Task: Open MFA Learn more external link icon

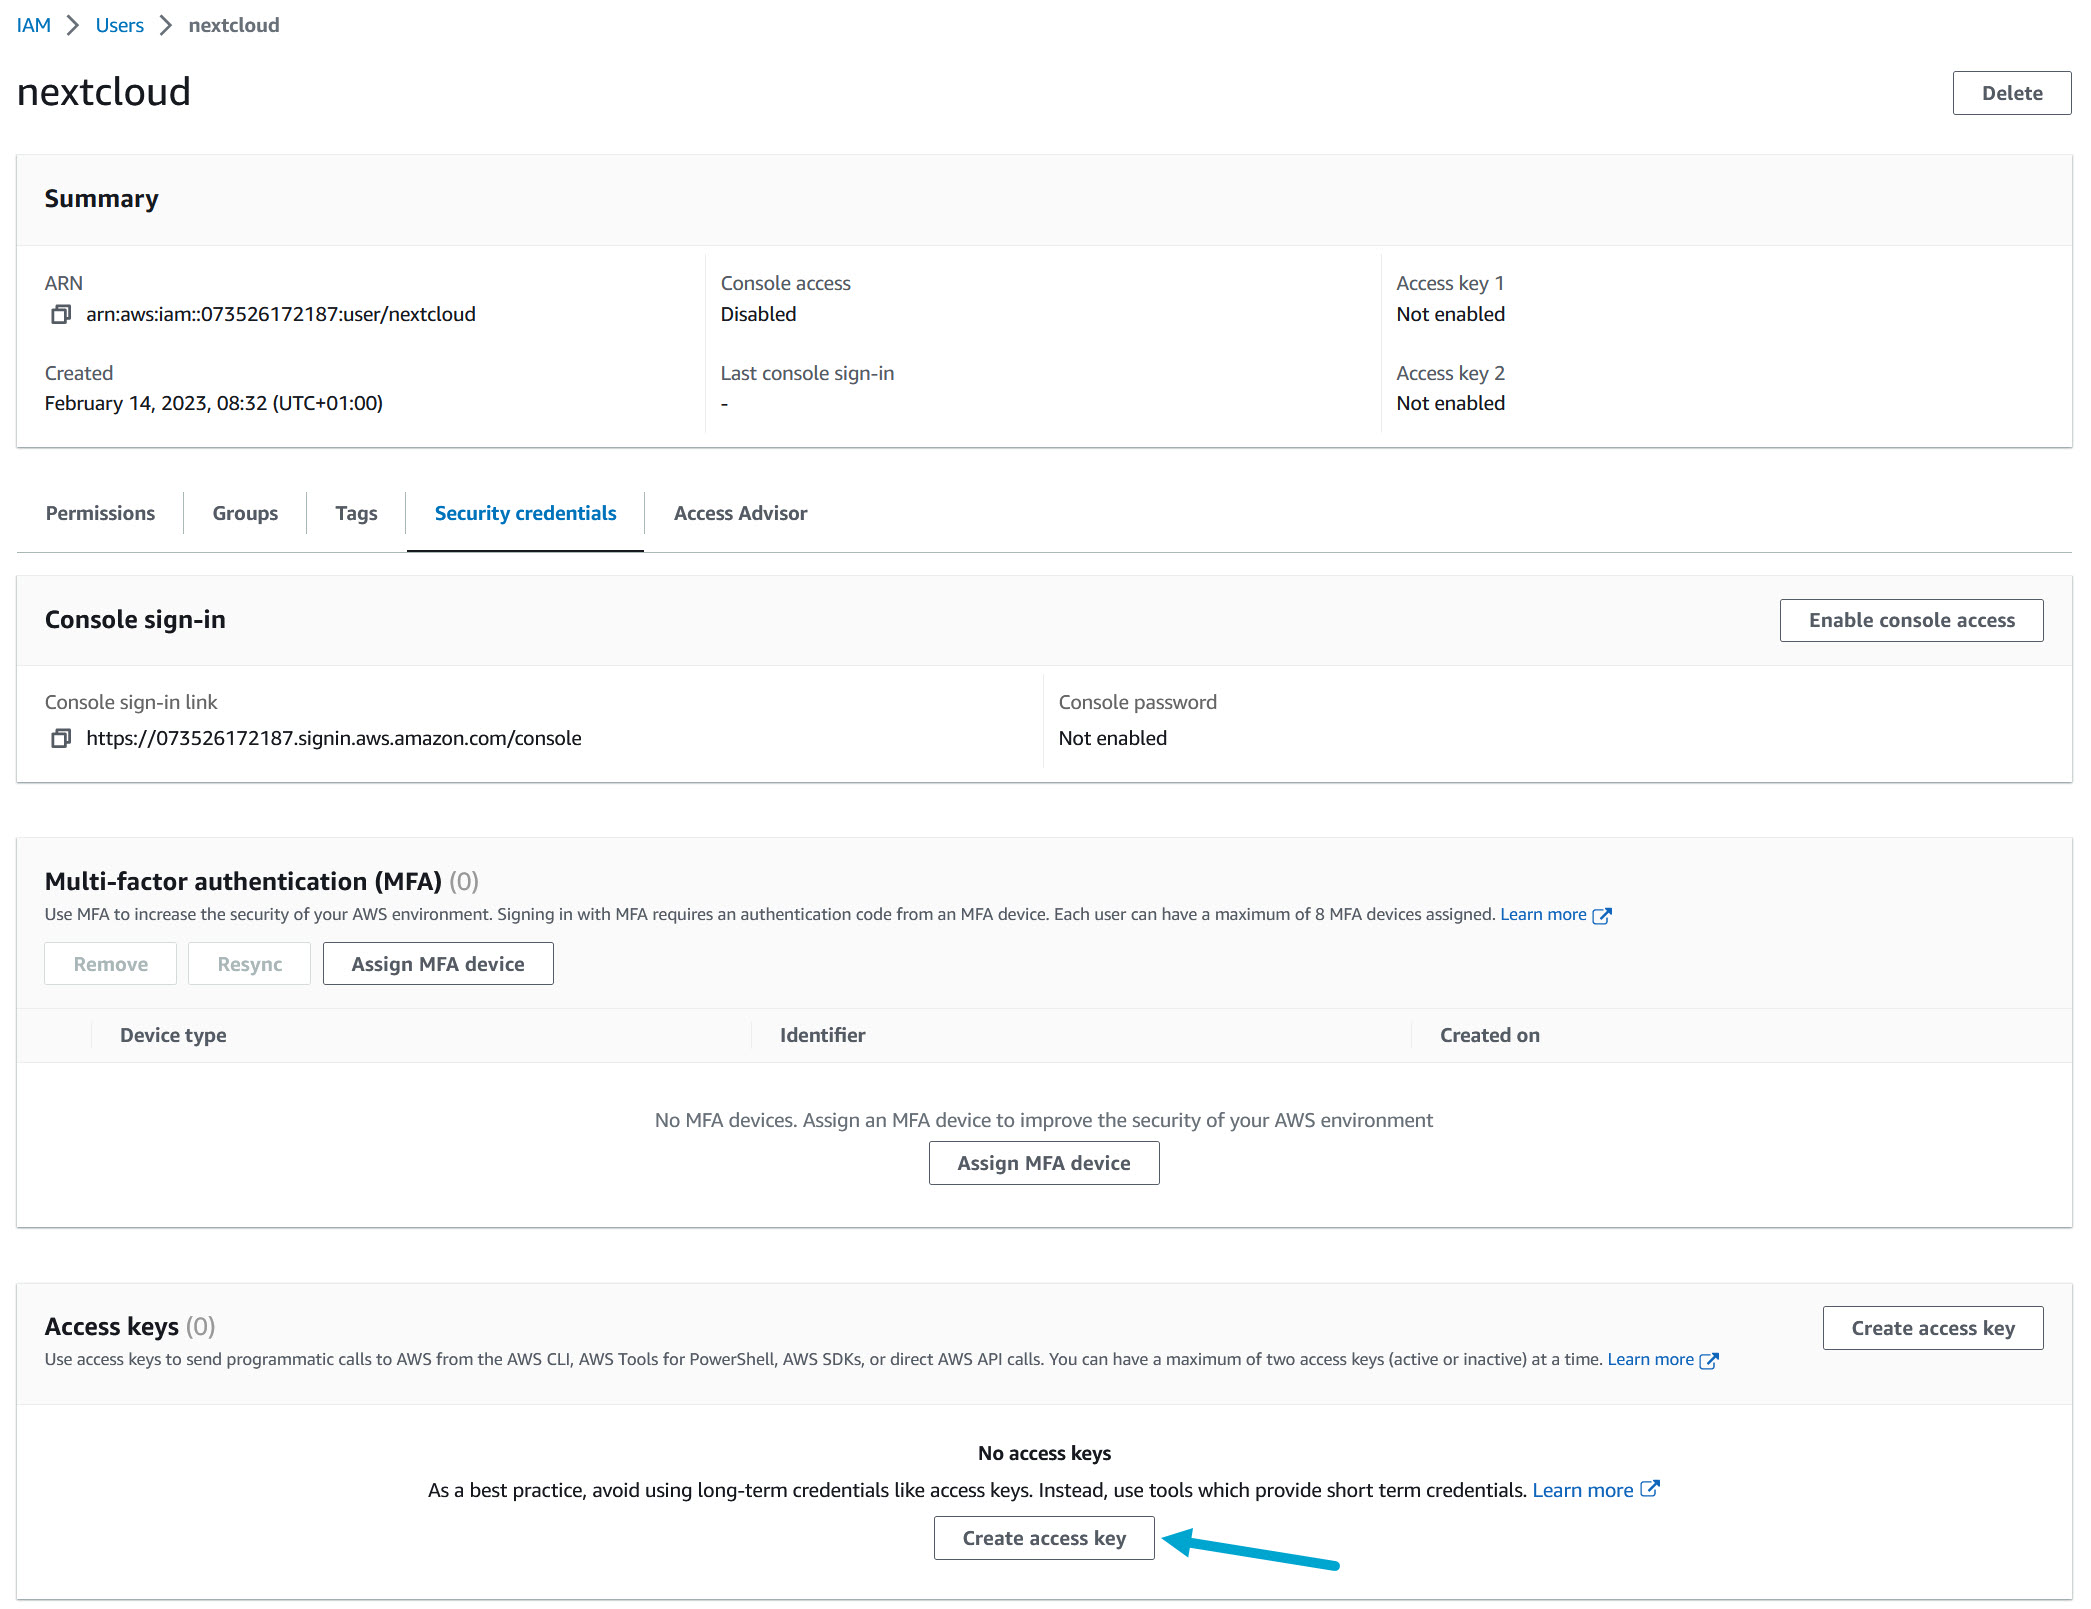Action: (x=1604, y=913)
